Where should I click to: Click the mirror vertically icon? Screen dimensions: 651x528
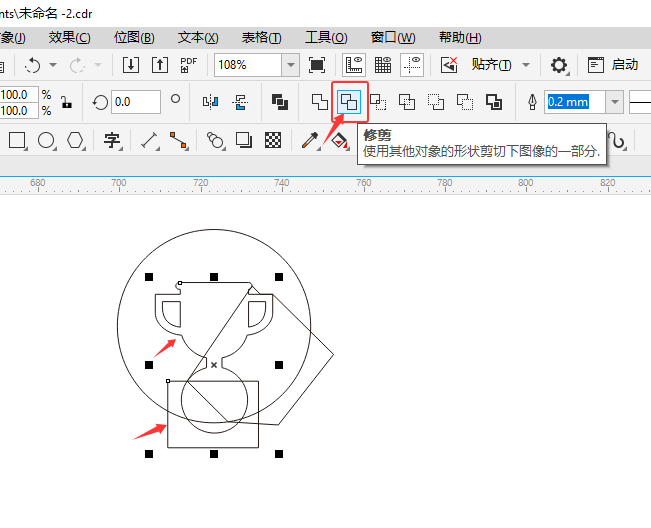pos(240,102)
